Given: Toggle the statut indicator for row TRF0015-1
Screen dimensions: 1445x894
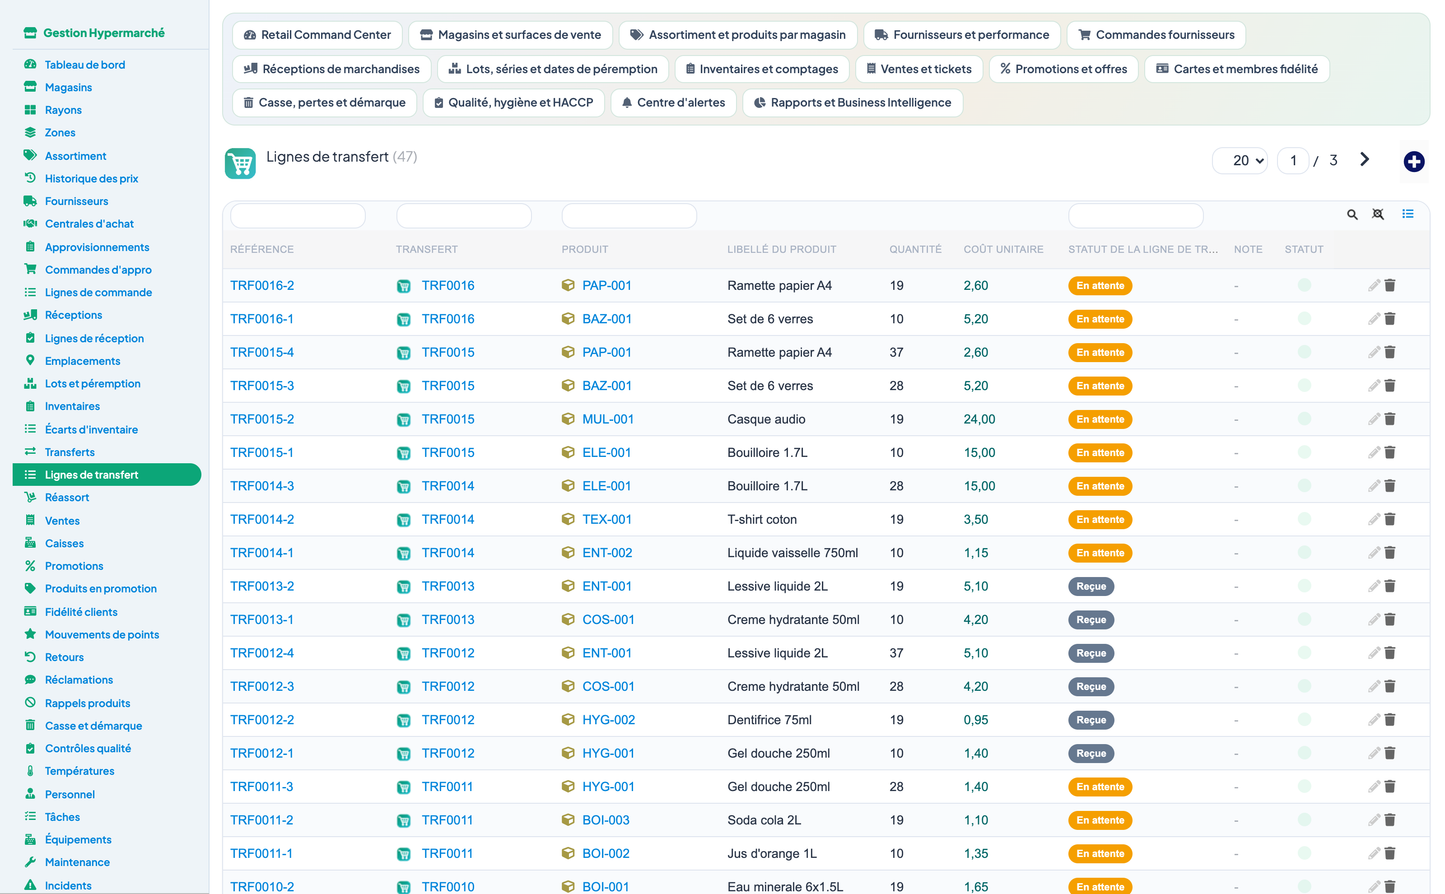Looking at the screenshot, I should (1304, 452).
